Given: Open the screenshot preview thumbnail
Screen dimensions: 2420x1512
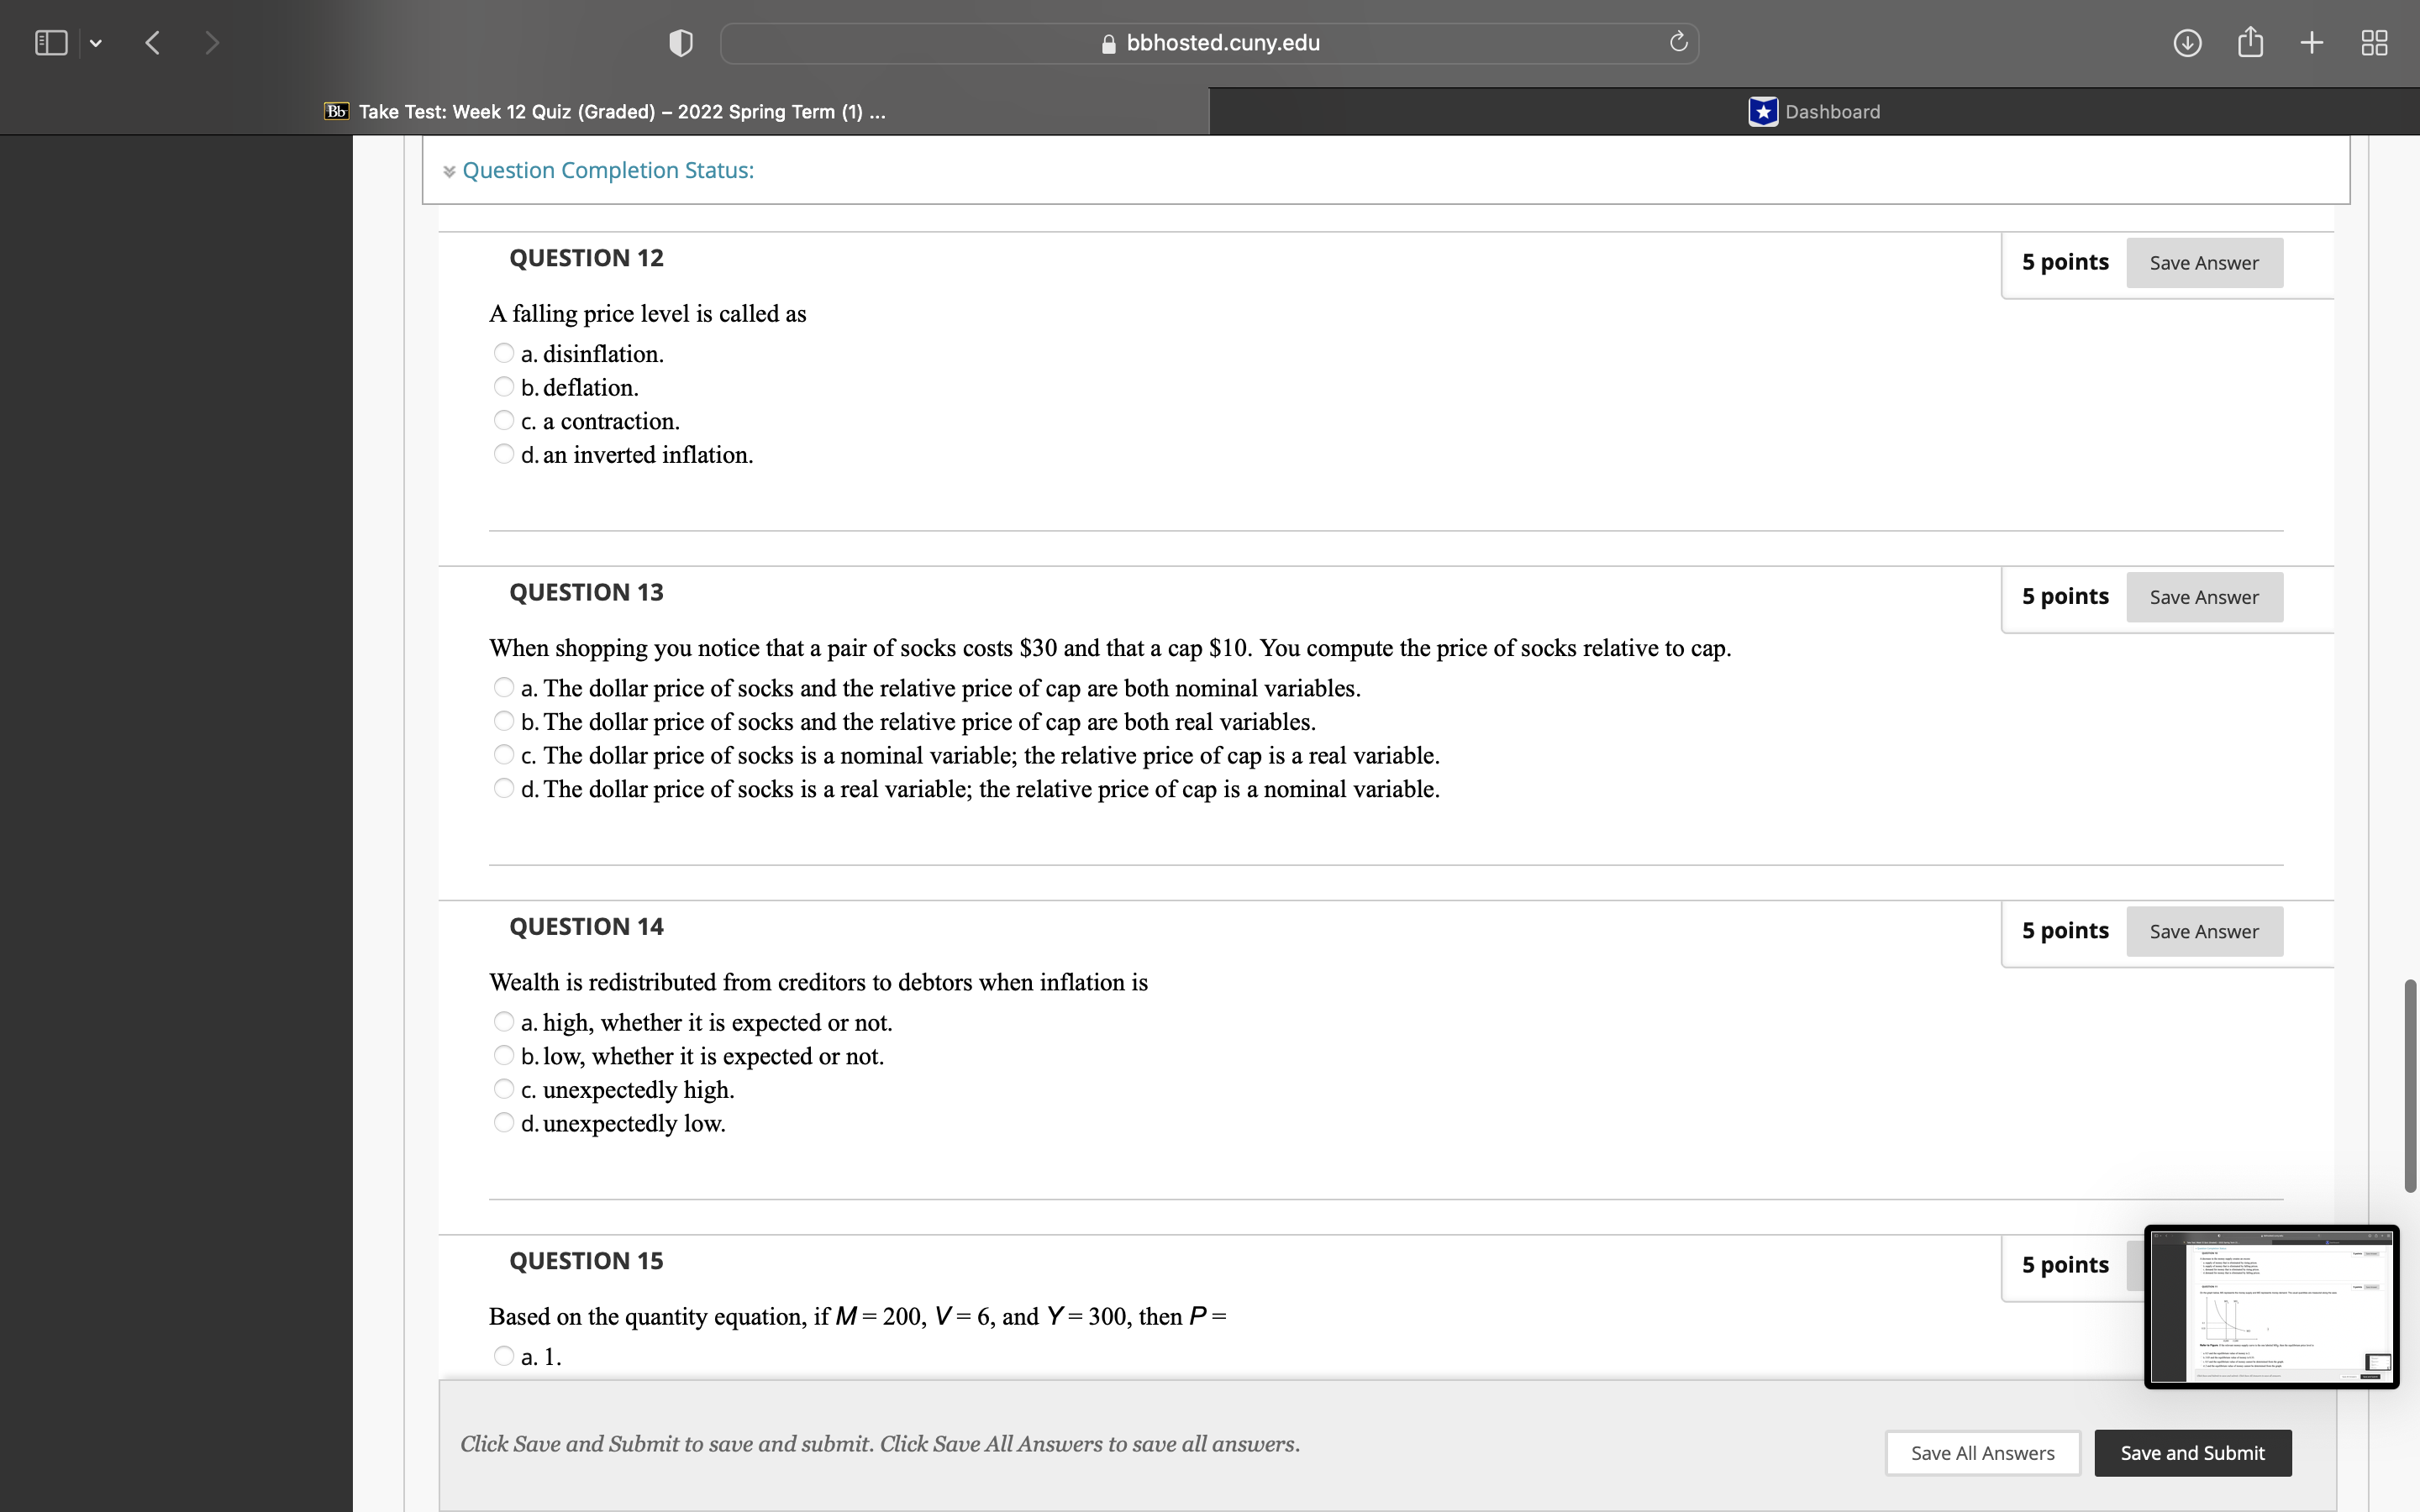Looking at the screenshot, I should tap(2271, 1306).
